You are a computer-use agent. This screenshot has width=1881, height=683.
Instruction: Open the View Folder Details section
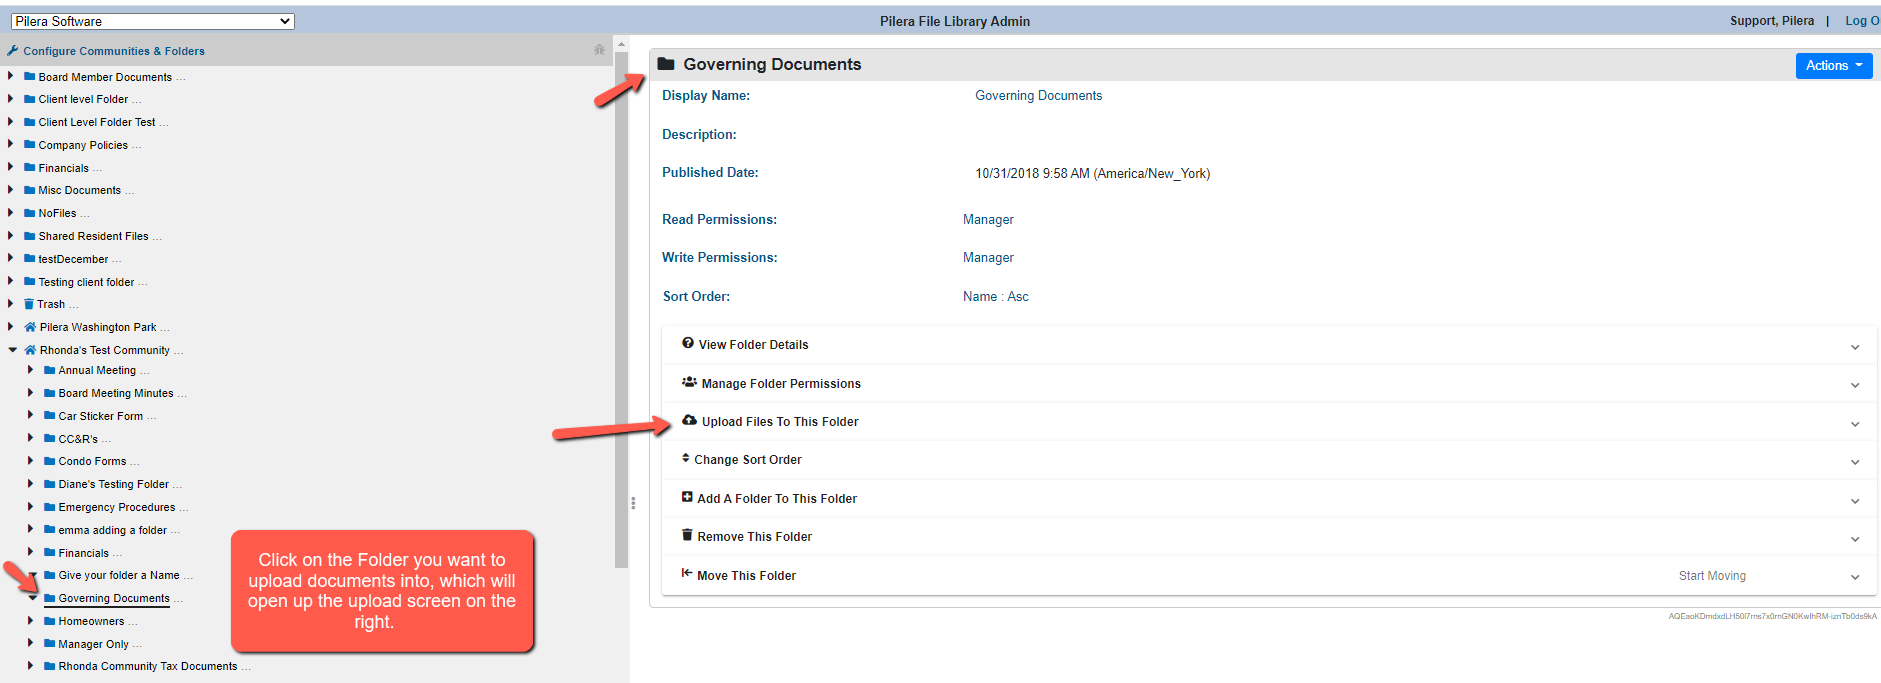(1269, 345)
